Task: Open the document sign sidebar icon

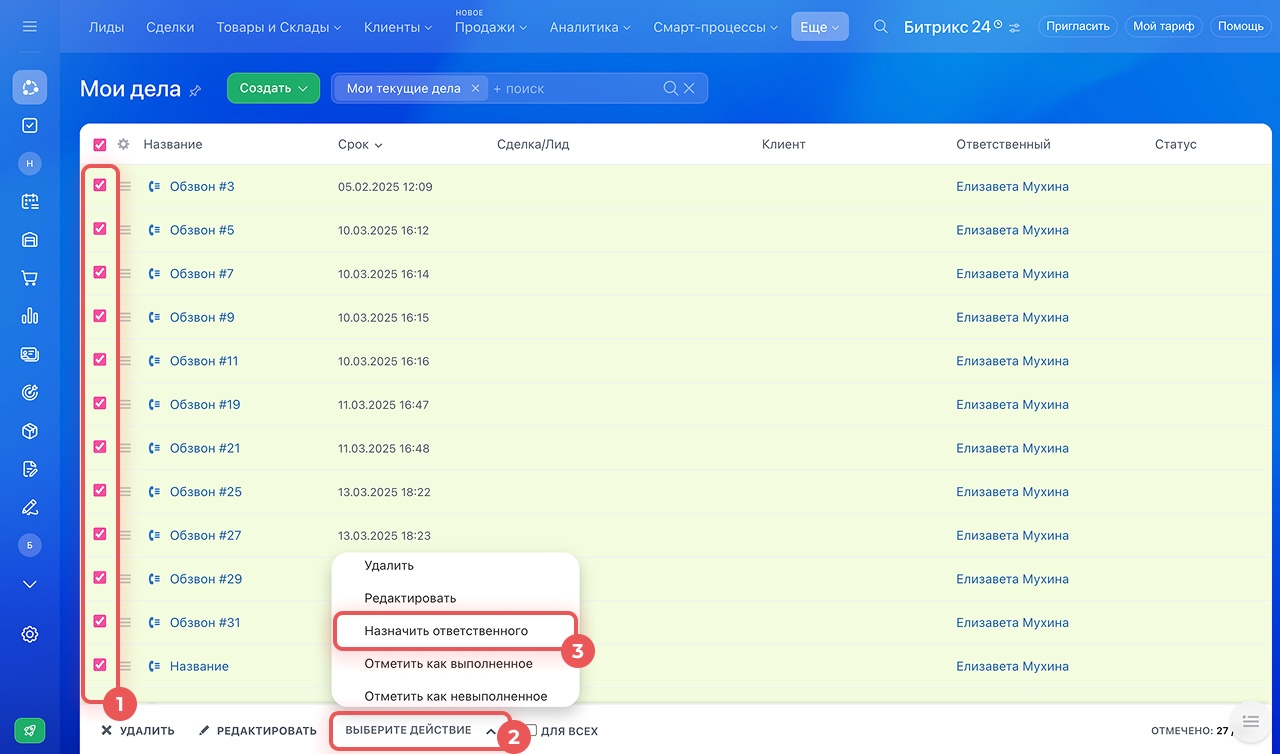Action: click(x=30, y=469)
